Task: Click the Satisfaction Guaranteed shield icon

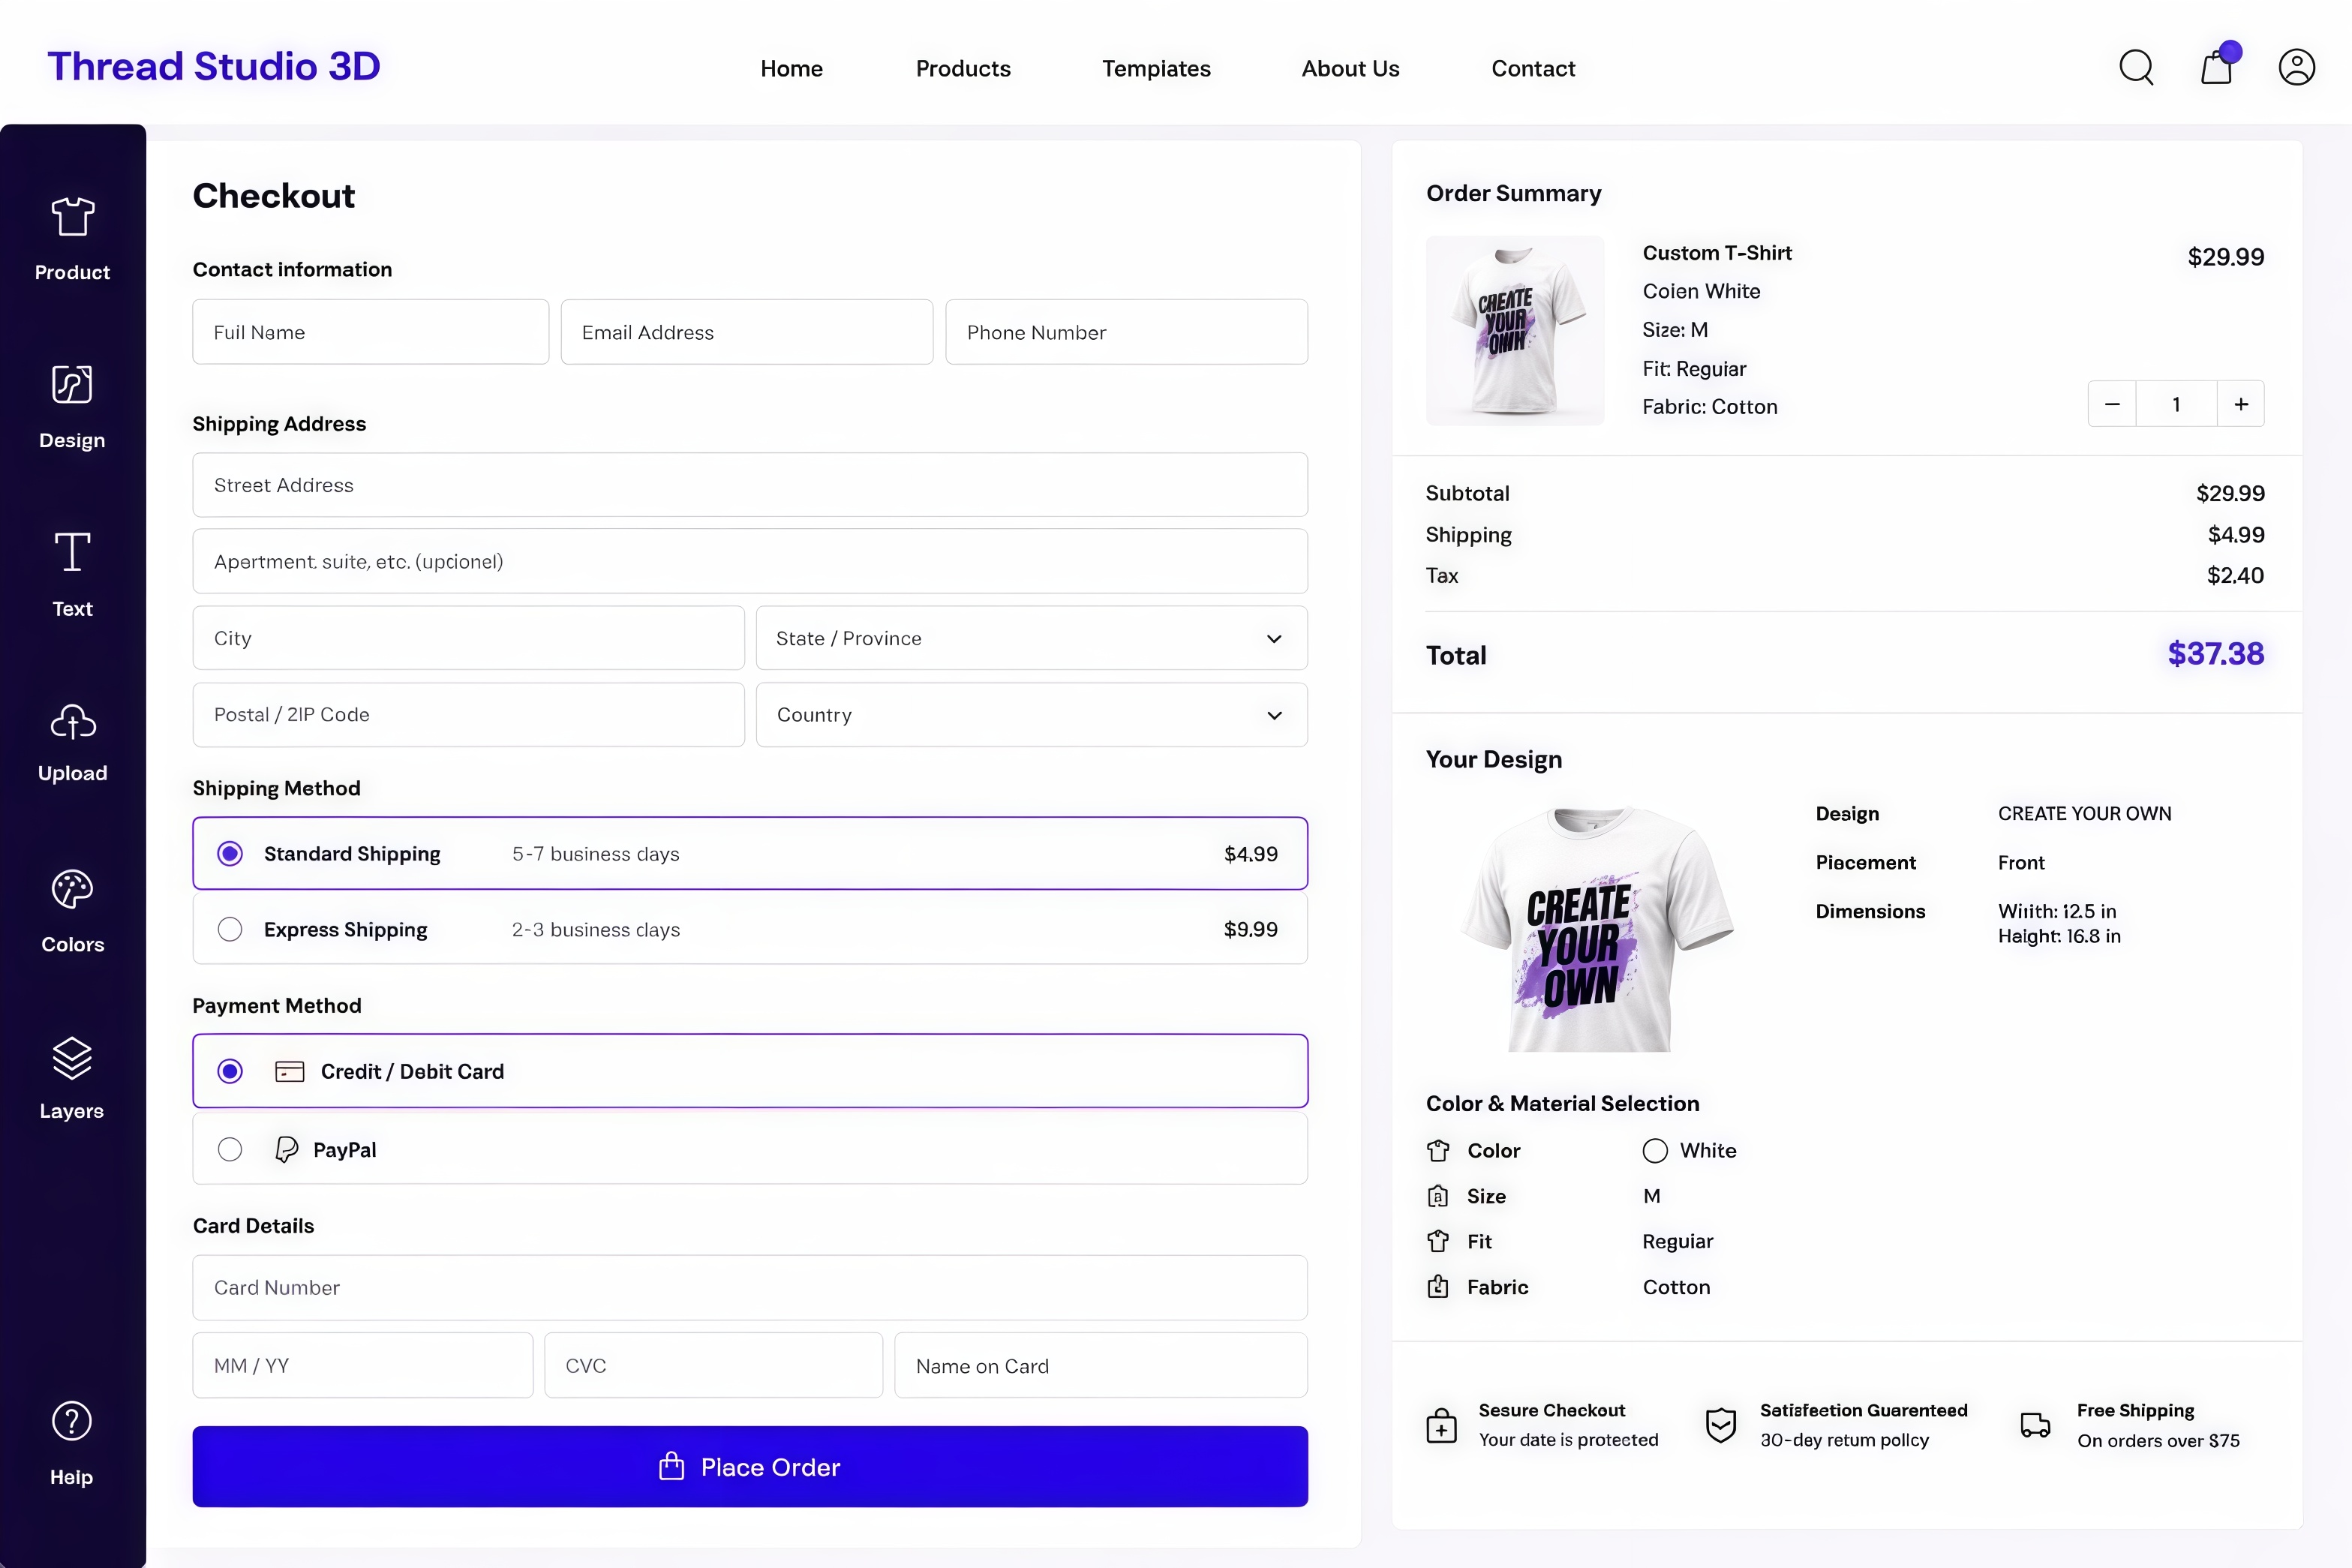Action: coord(1721,1426)
